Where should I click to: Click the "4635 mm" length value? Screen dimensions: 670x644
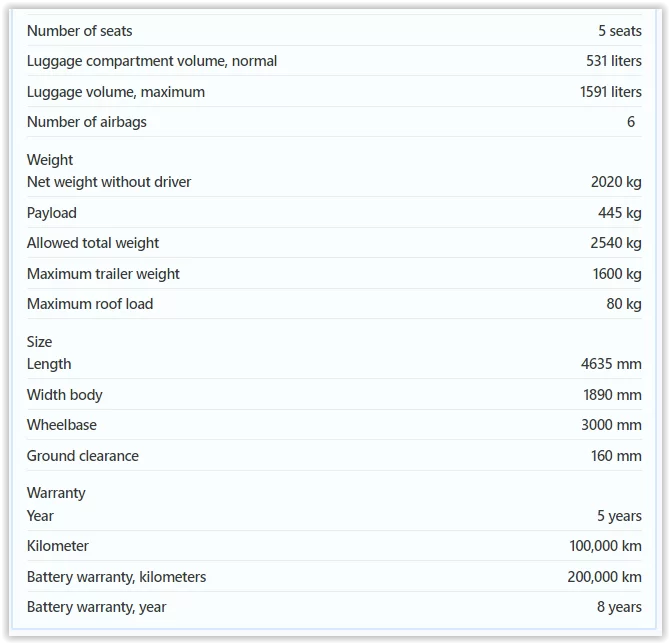tap(613, 364)
